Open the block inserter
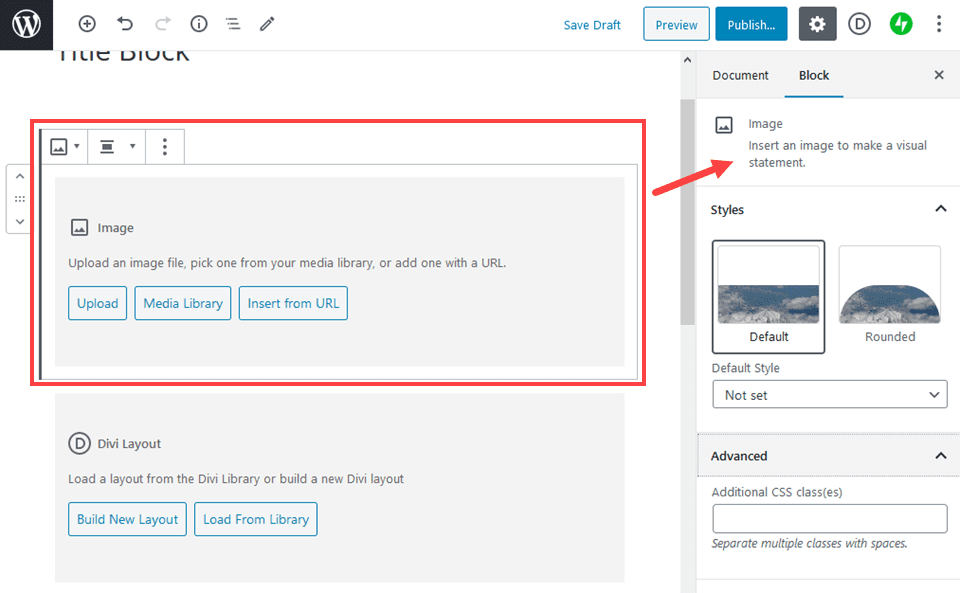This screenshot has width=960, height=593. pos(87,23)
